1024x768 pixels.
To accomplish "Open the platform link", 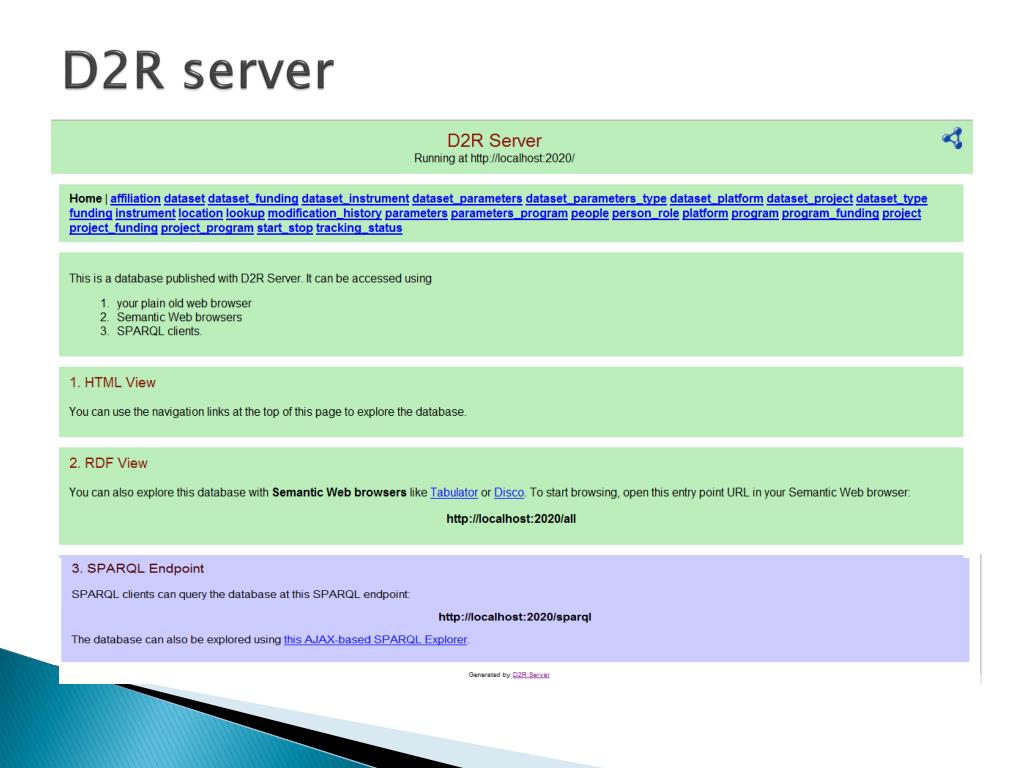I will tap(705, 214).
